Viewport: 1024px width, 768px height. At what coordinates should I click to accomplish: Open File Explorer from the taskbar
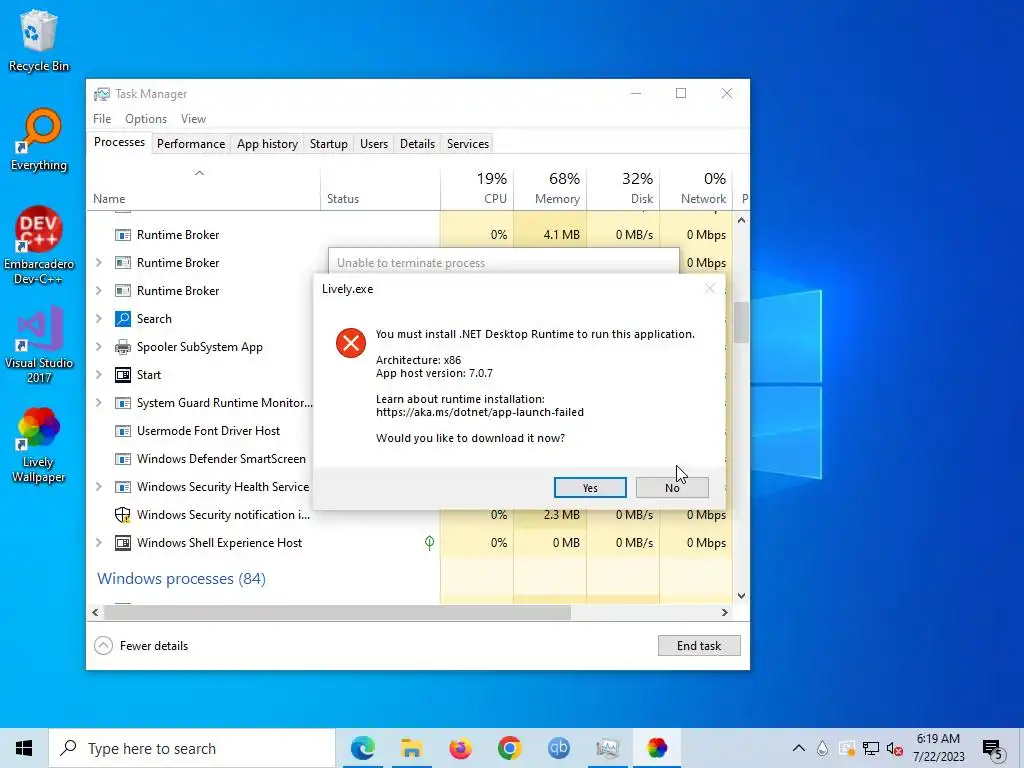(x=411, y=748)
